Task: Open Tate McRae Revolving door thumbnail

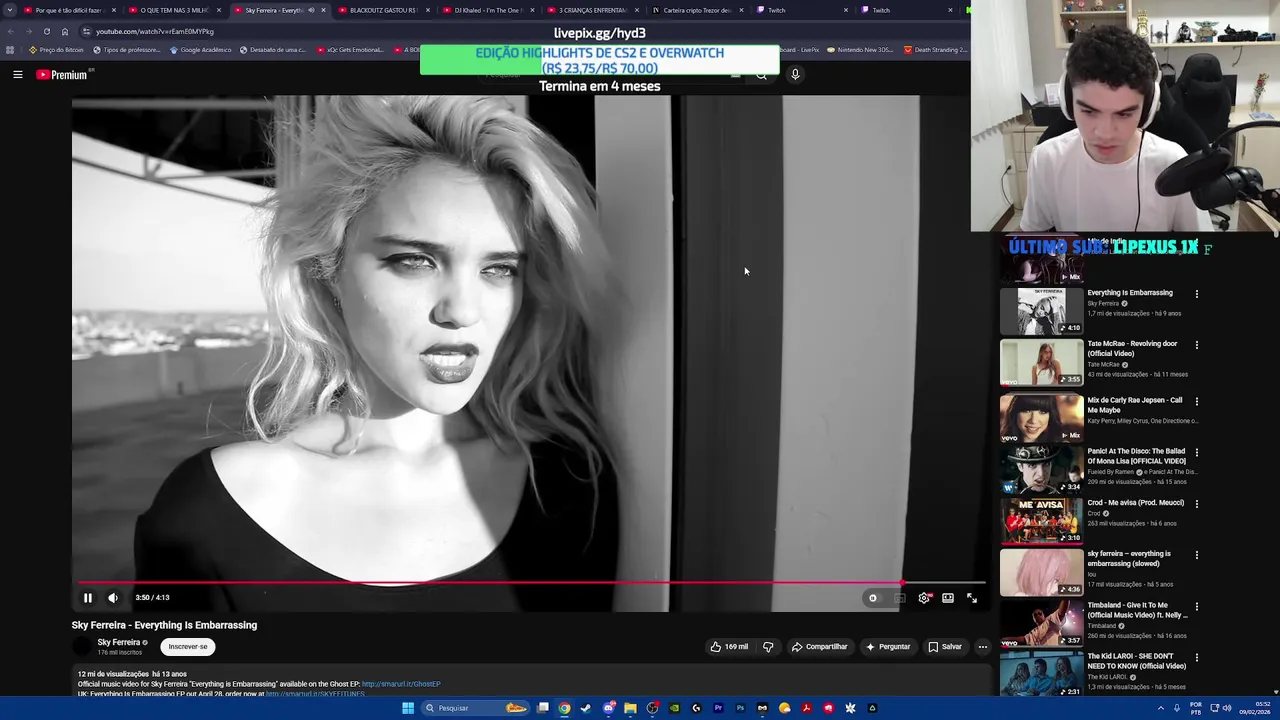Action: coord(1041,362)
